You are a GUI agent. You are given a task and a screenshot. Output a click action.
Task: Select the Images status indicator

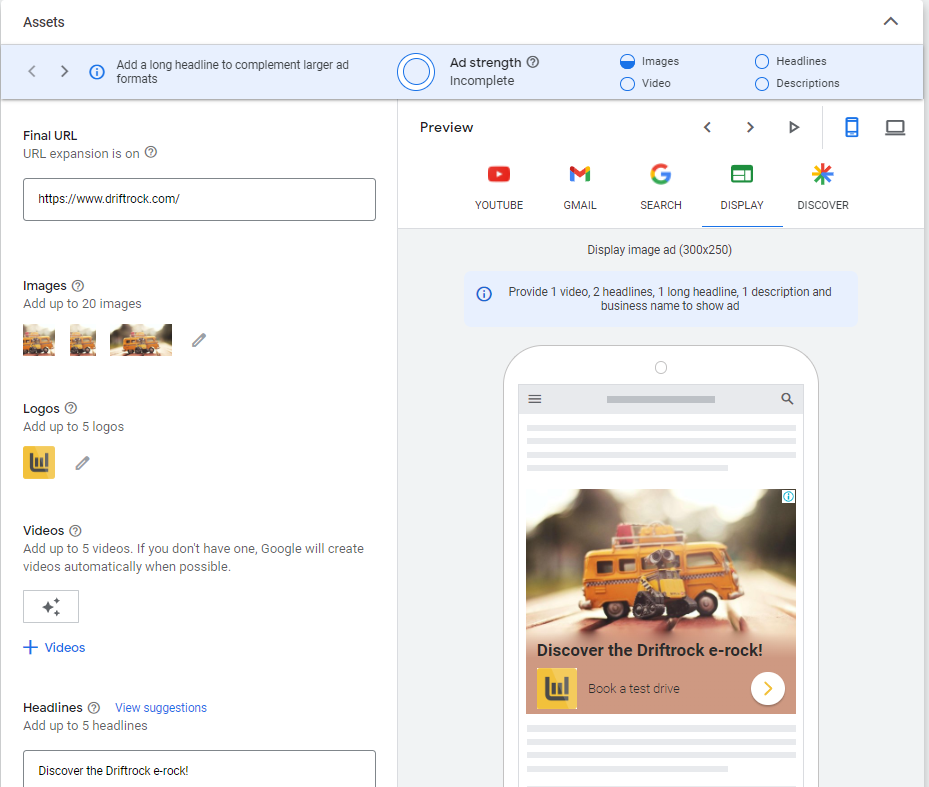pos(628,61)
